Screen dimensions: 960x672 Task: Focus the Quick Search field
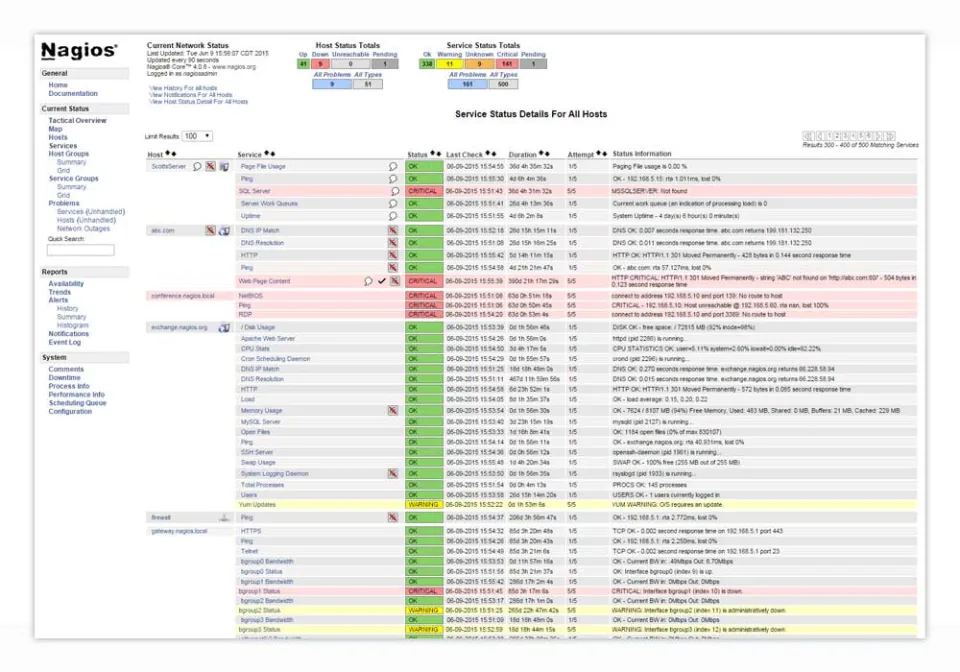[81, 250]
